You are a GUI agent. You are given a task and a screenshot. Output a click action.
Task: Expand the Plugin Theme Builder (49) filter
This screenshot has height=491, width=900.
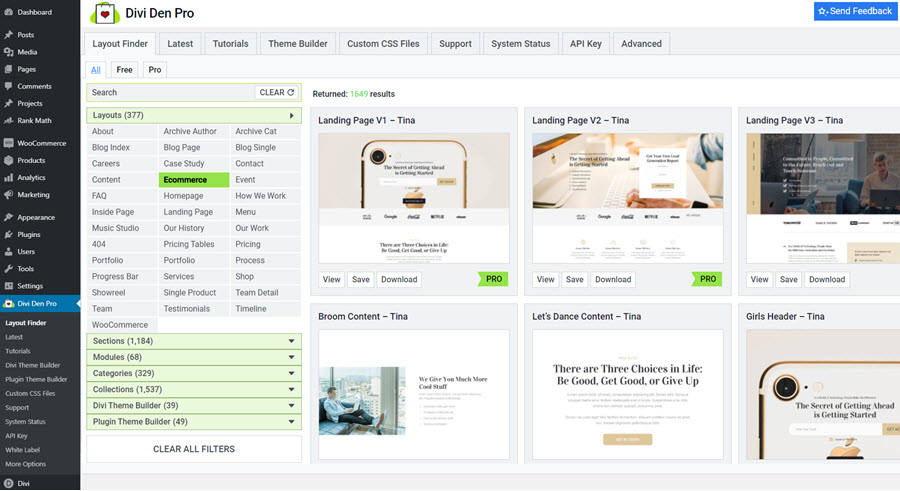(x=194, y=422)
